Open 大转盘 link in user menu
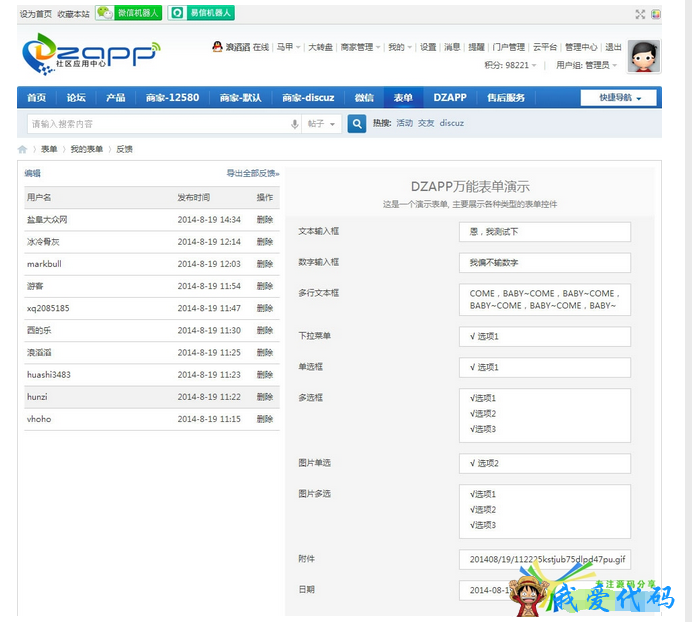Viewport: 692px width, 622px height. coord(320,47)
